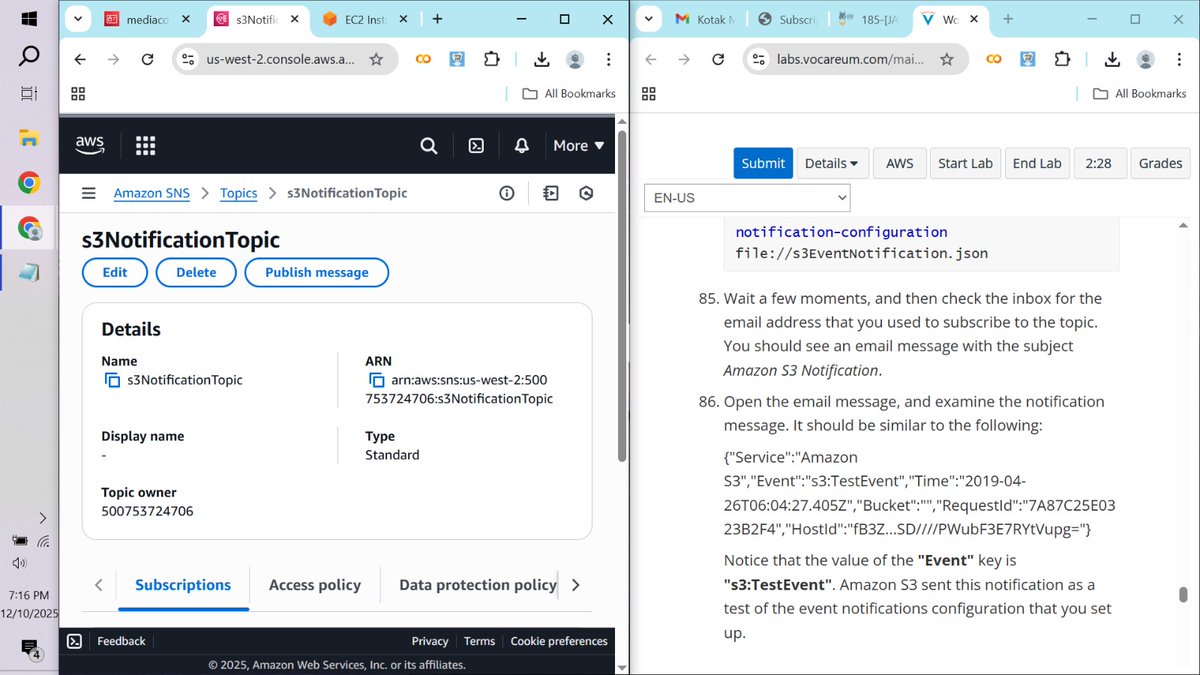This screenshot has width=1200, height=675.
Task: Open the info panel icon beside breadcrumbs
Action: coord(507,193)
